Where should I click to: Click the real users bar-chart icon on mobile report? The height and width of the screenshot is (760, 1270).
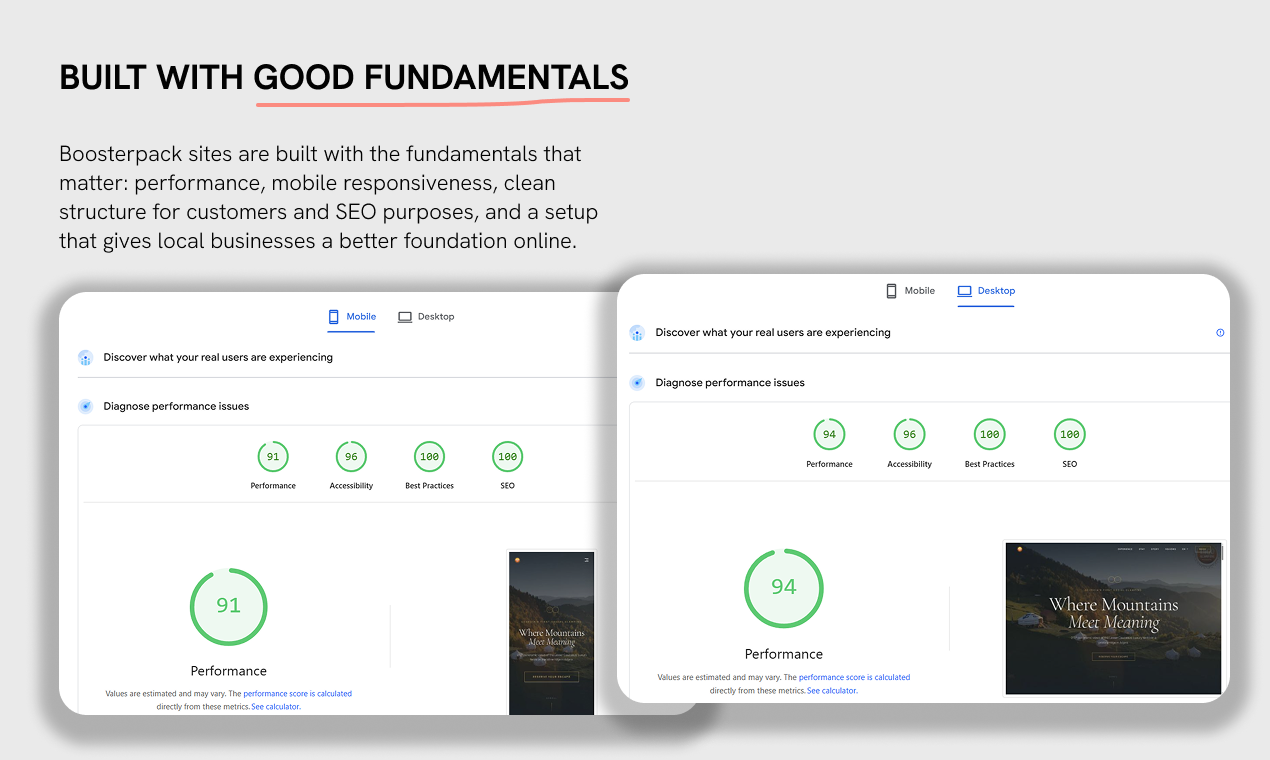[x=86, y=357]
